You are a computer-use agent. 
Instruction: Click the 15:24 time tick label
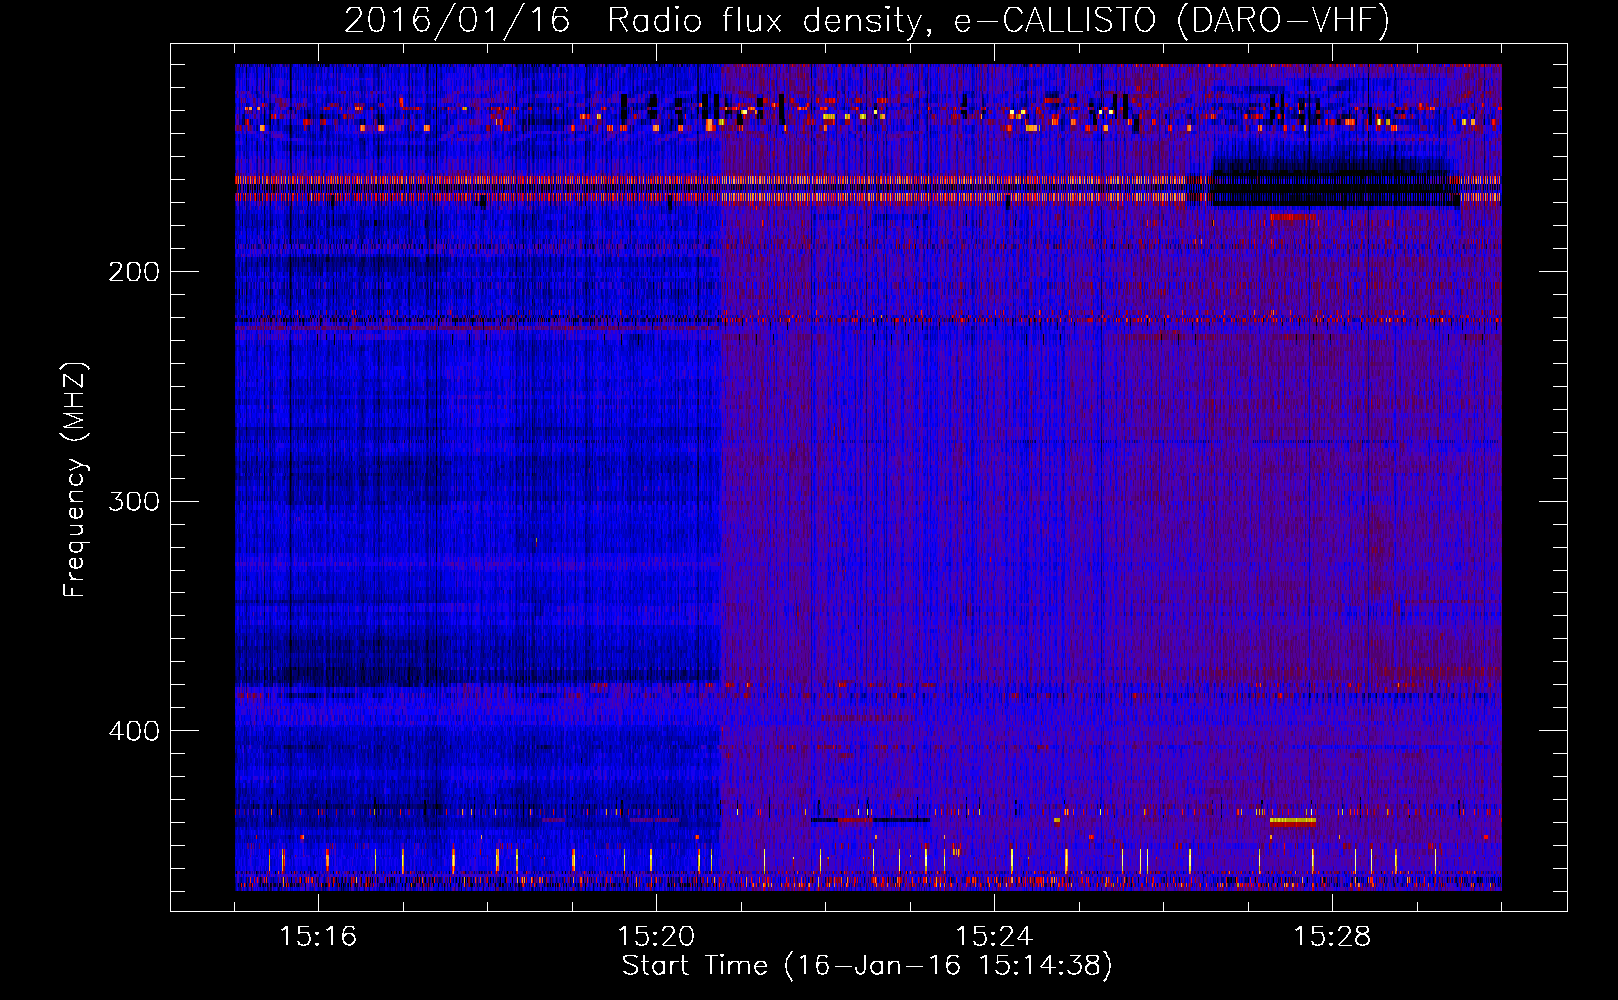(x=994, y=937)
